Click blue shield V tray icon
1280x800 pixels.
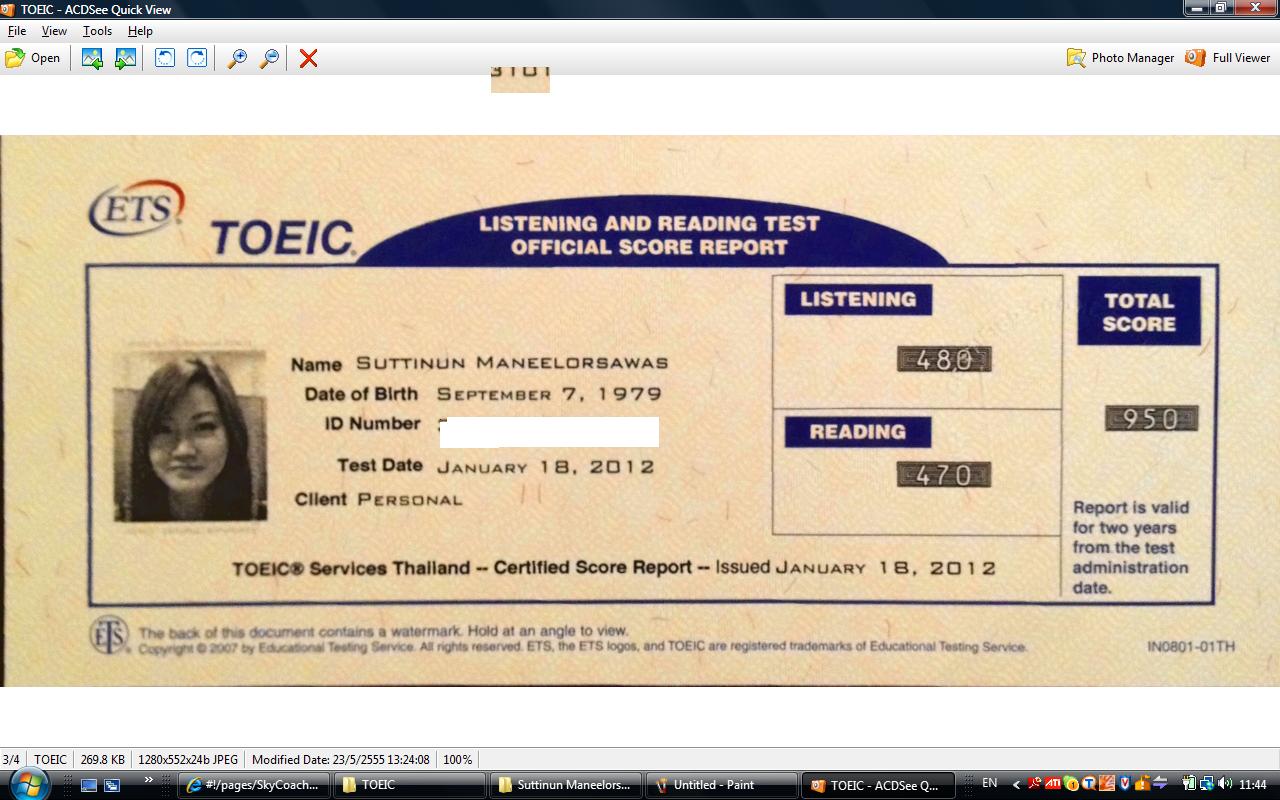click(1125, 783)
